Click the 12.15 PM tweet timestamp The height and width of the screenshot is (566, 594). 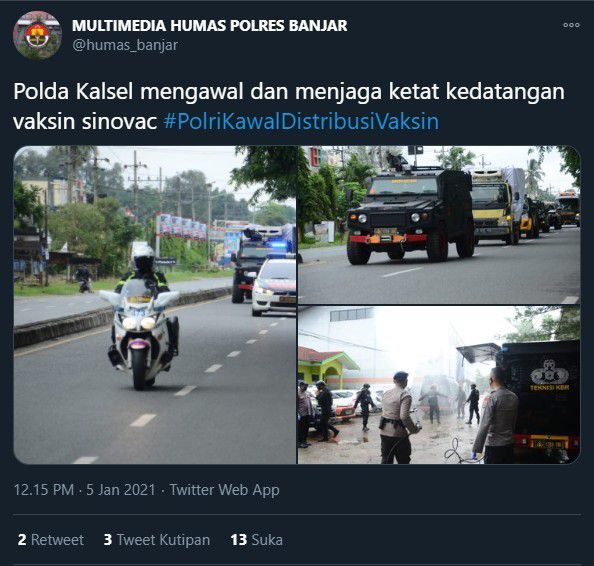pos(44,489)
